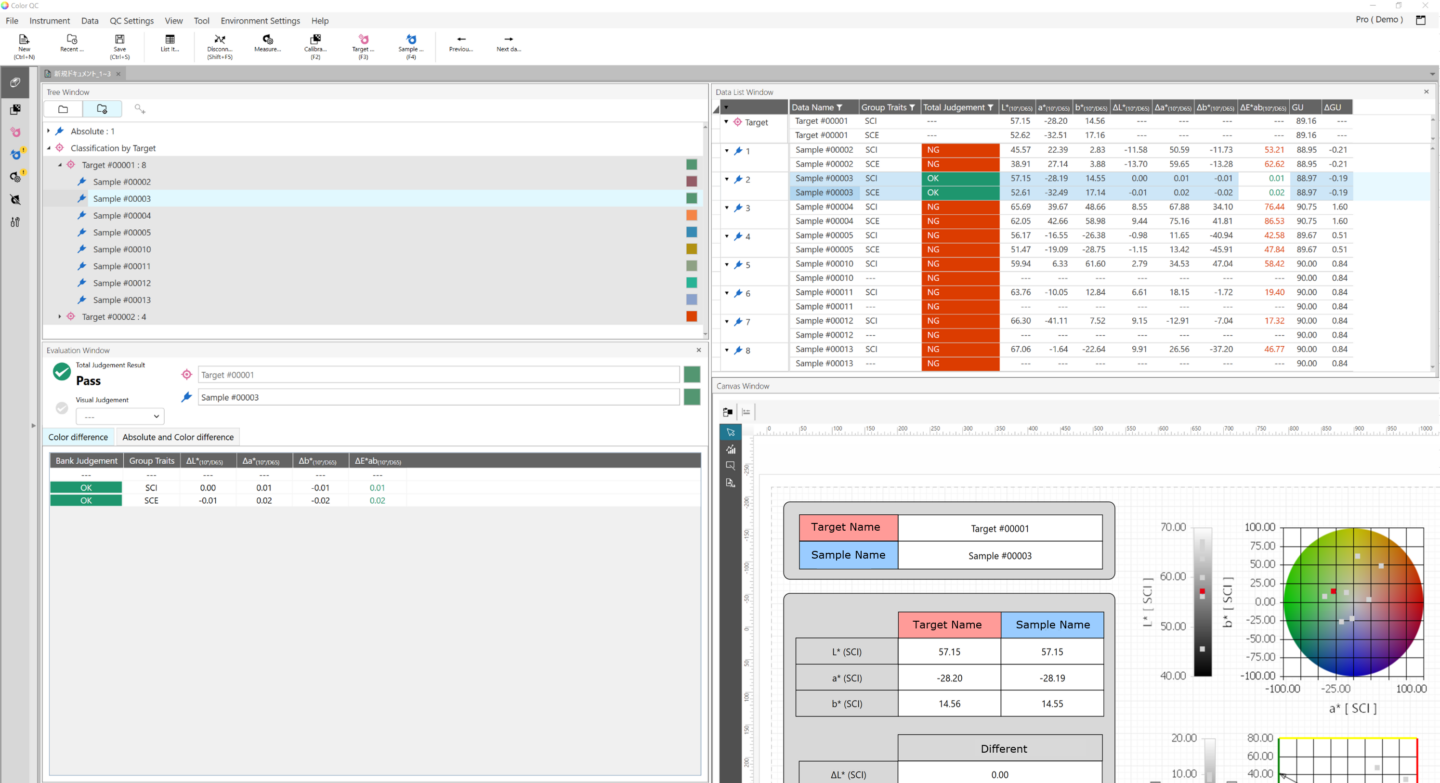Switch to the Absolute and Color difference tab
This screenshot has height=783, width=1440.
click(x=177, y=436)
